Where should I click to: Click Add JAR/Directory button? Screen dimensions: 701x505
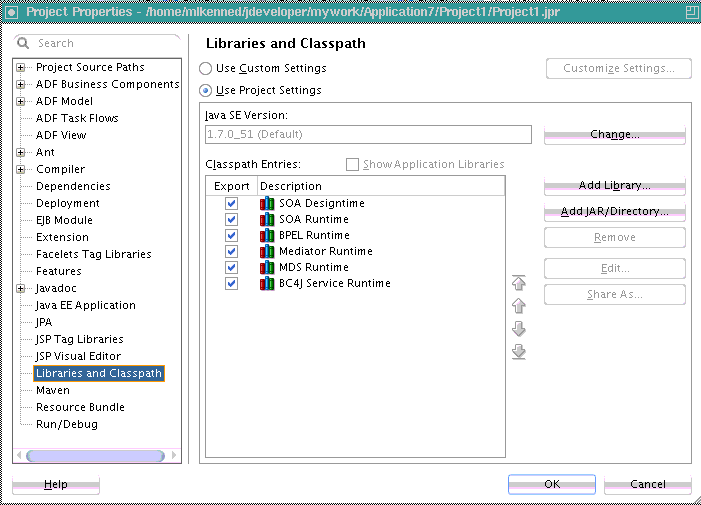[615, 211]
